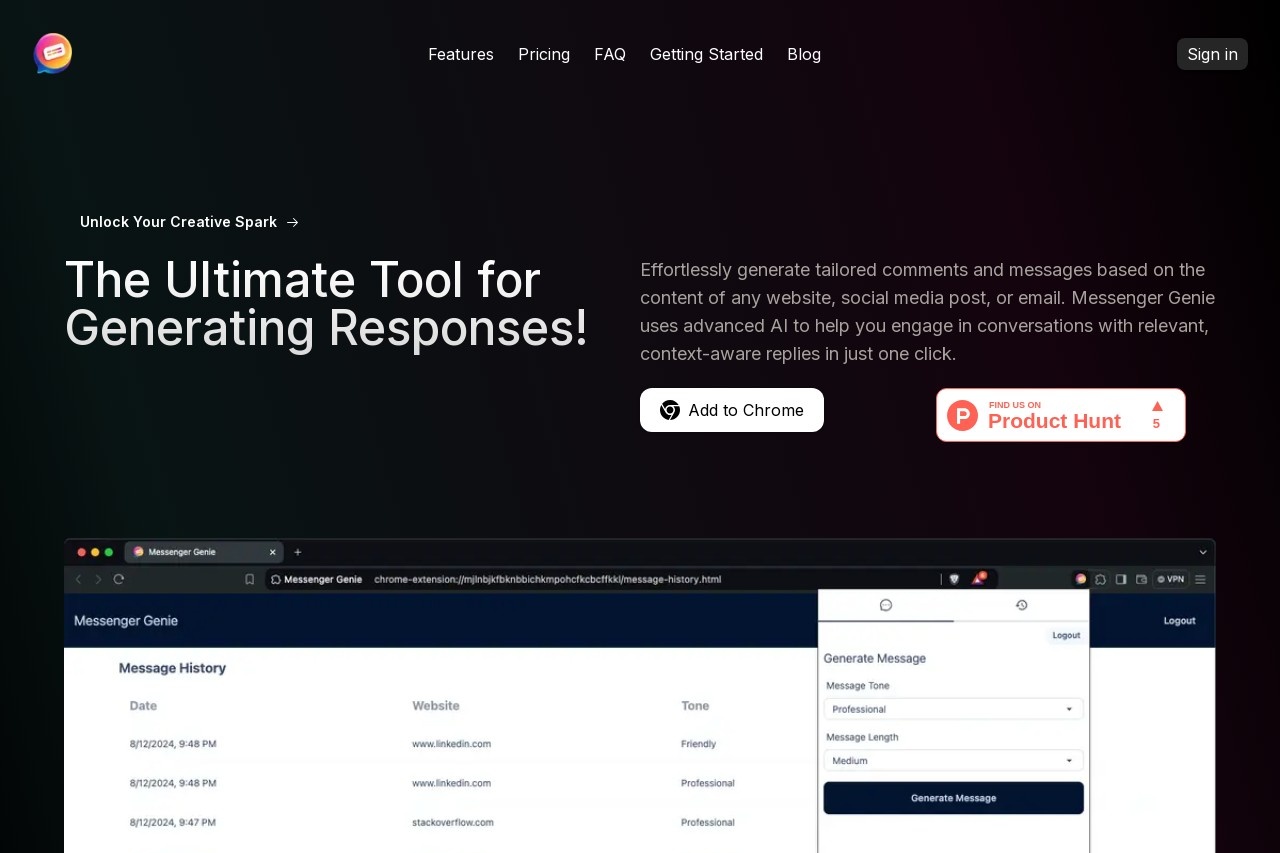Viewport: 1280px width, 853px height.
Task: Click the Brave shield icon in the demo screenshot
Action: coord(954,579)
